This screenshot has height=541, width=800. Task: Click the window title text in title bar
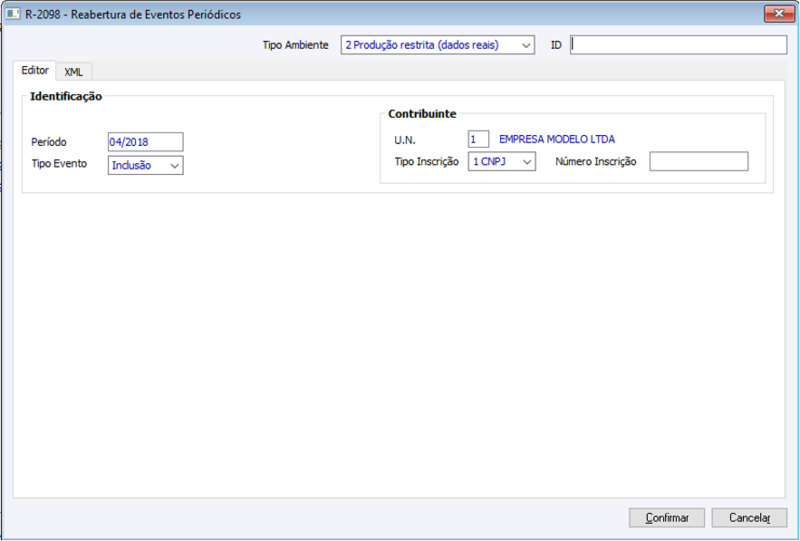[x=133, y=14]
